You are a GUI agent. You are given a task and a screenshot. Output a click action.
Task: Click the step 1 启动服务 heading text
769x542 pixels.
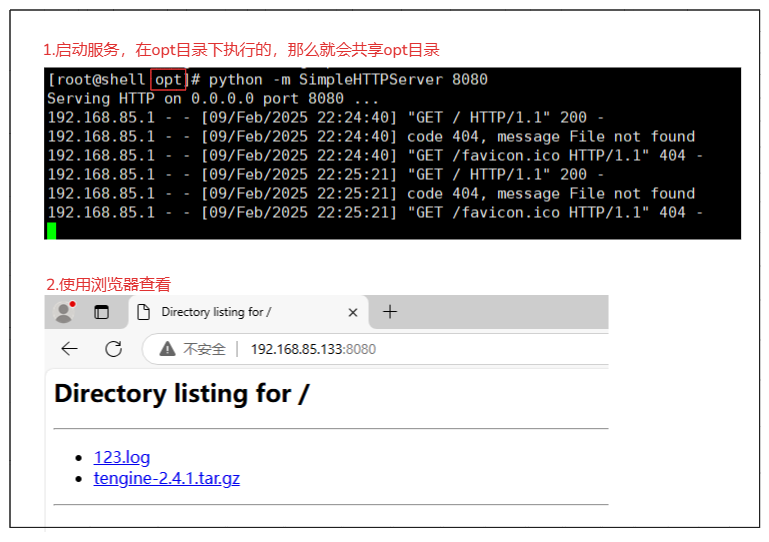[x=240, y=50]
